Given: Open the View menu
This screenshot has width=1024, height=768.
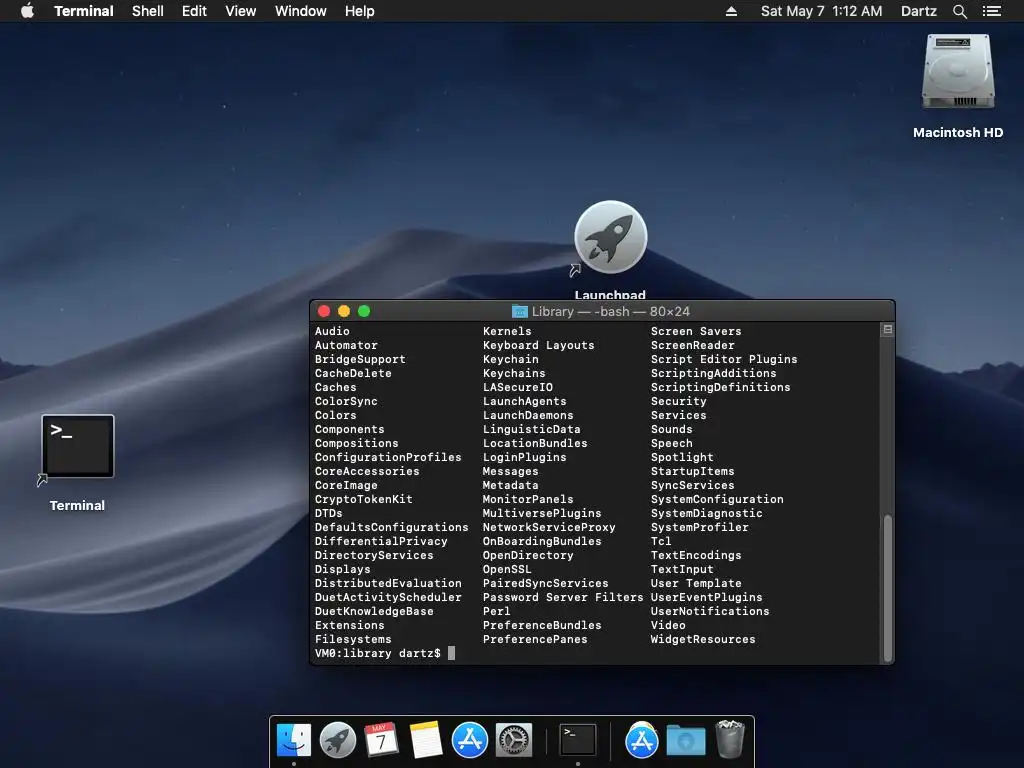Looking at the screenshot, I should click(240, 11).
